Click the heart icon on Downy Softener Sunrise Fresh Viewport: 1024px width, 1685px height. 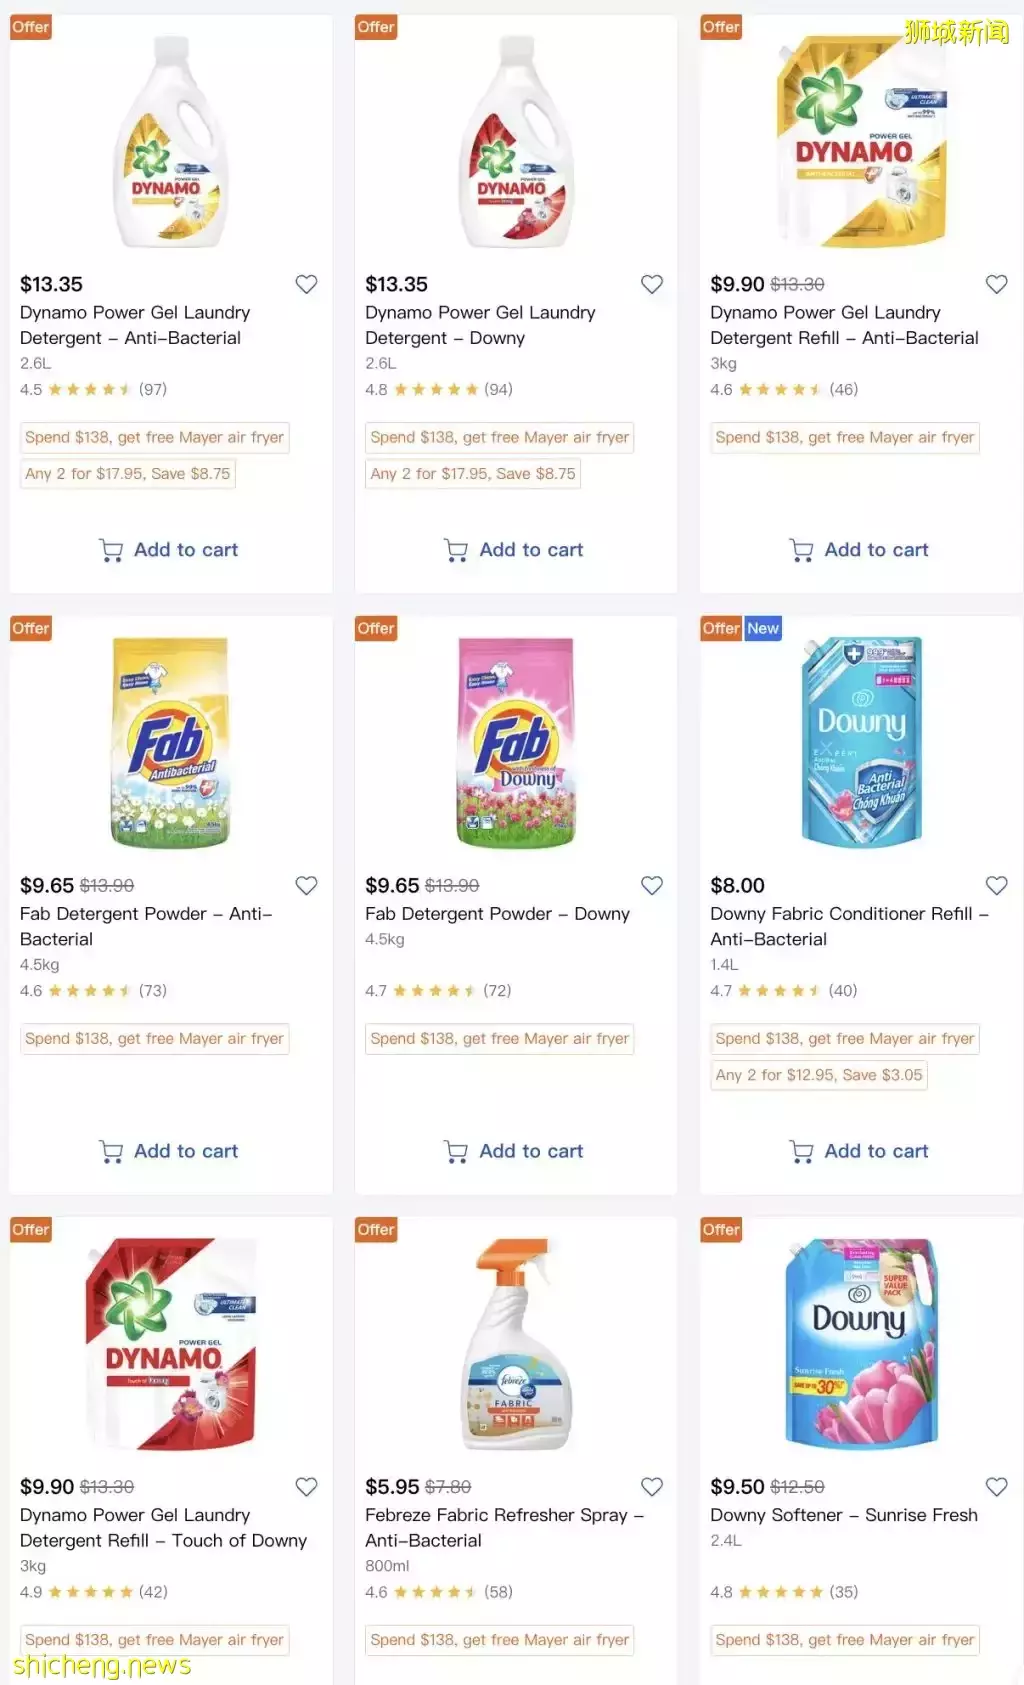tap(997, 1487)
